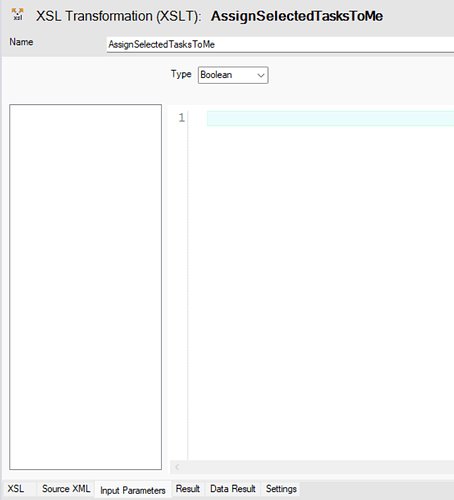Open the Source XML tab
454x500 pixels.
pyautogui.click(x=66, y=489)
